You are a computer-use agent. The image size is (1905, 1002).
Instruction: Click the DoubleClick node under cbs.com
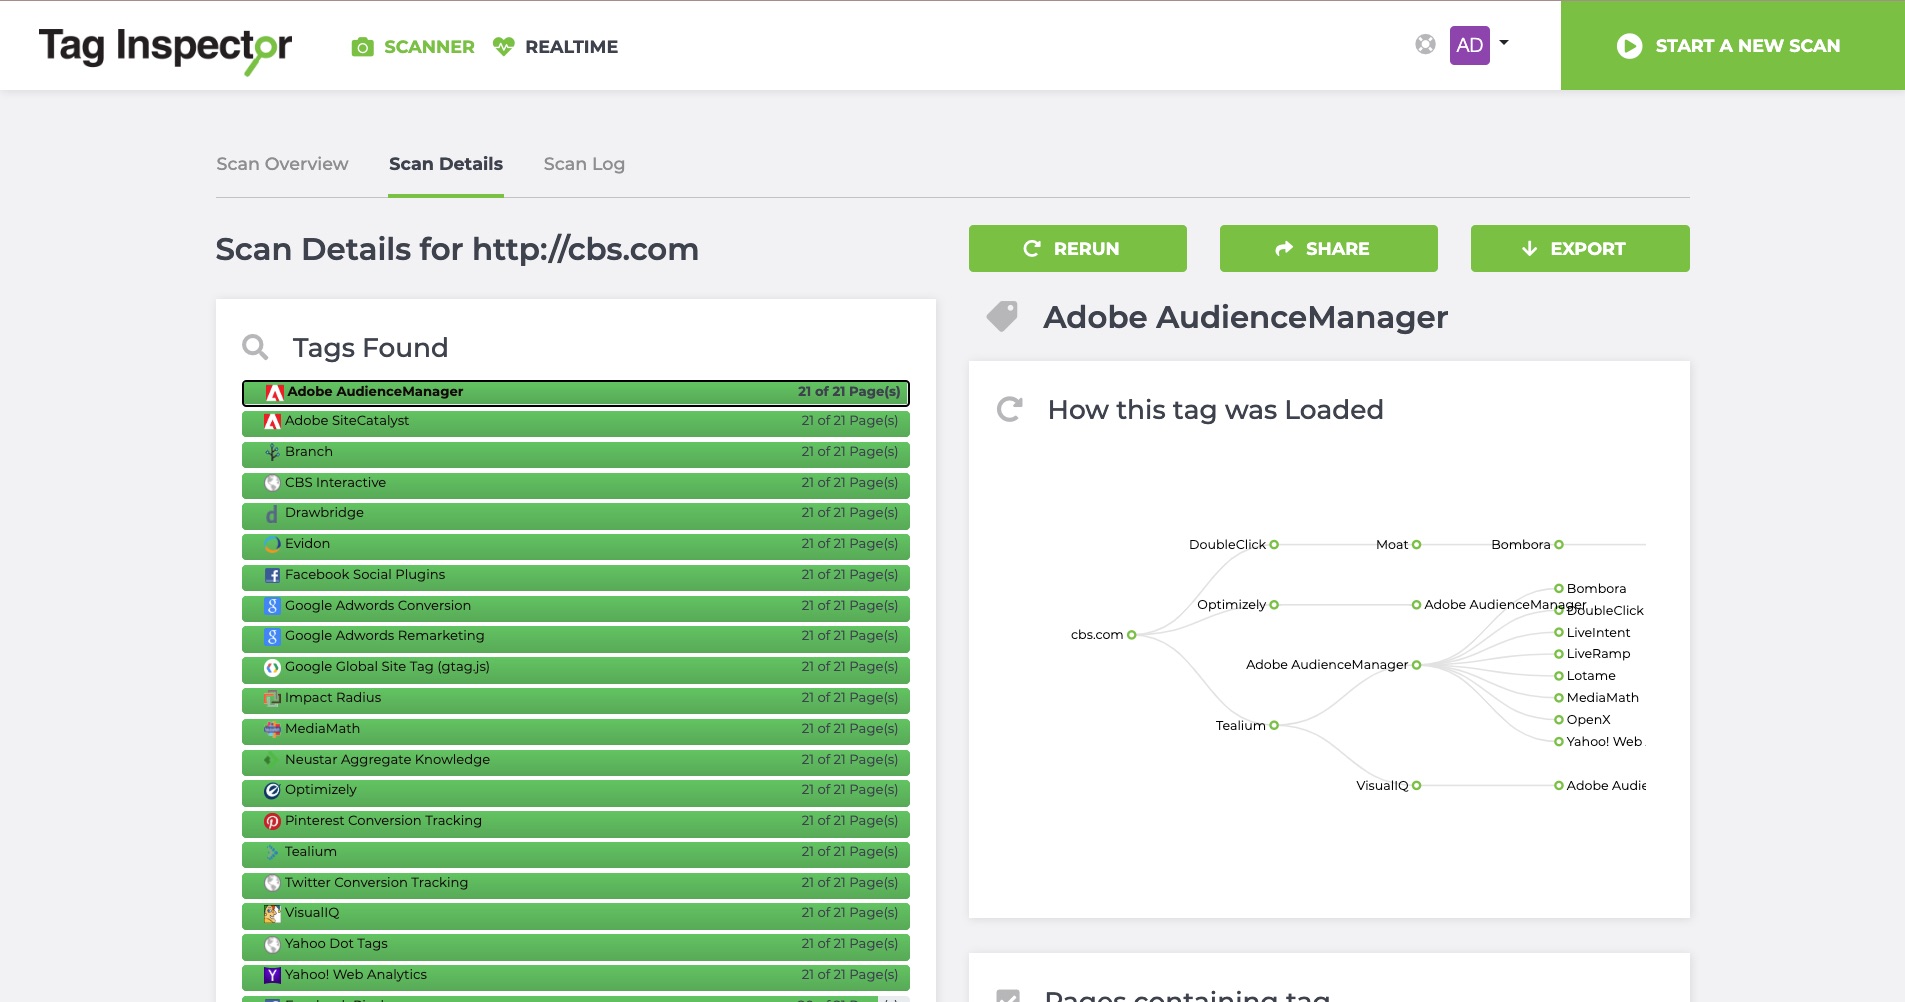pyautogui.click(x=1274, y=545)
